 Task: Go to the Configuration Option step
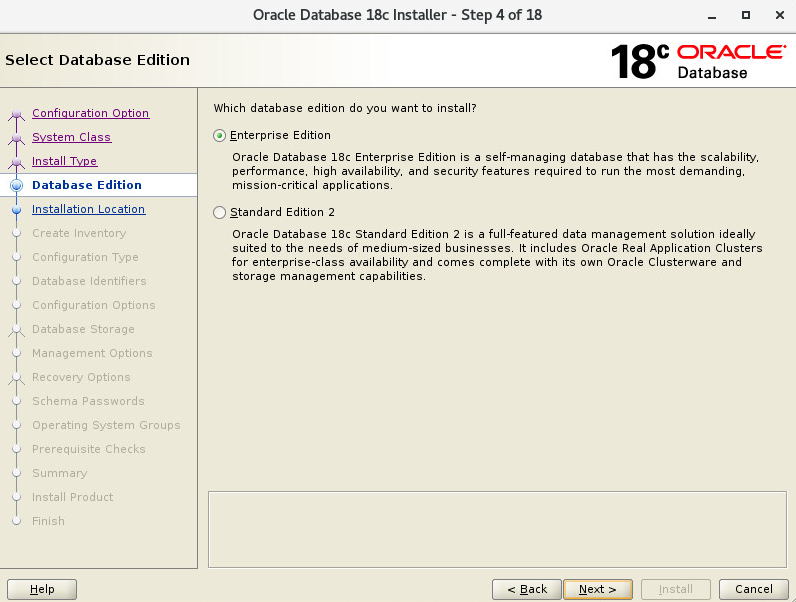tap(90, 113)
